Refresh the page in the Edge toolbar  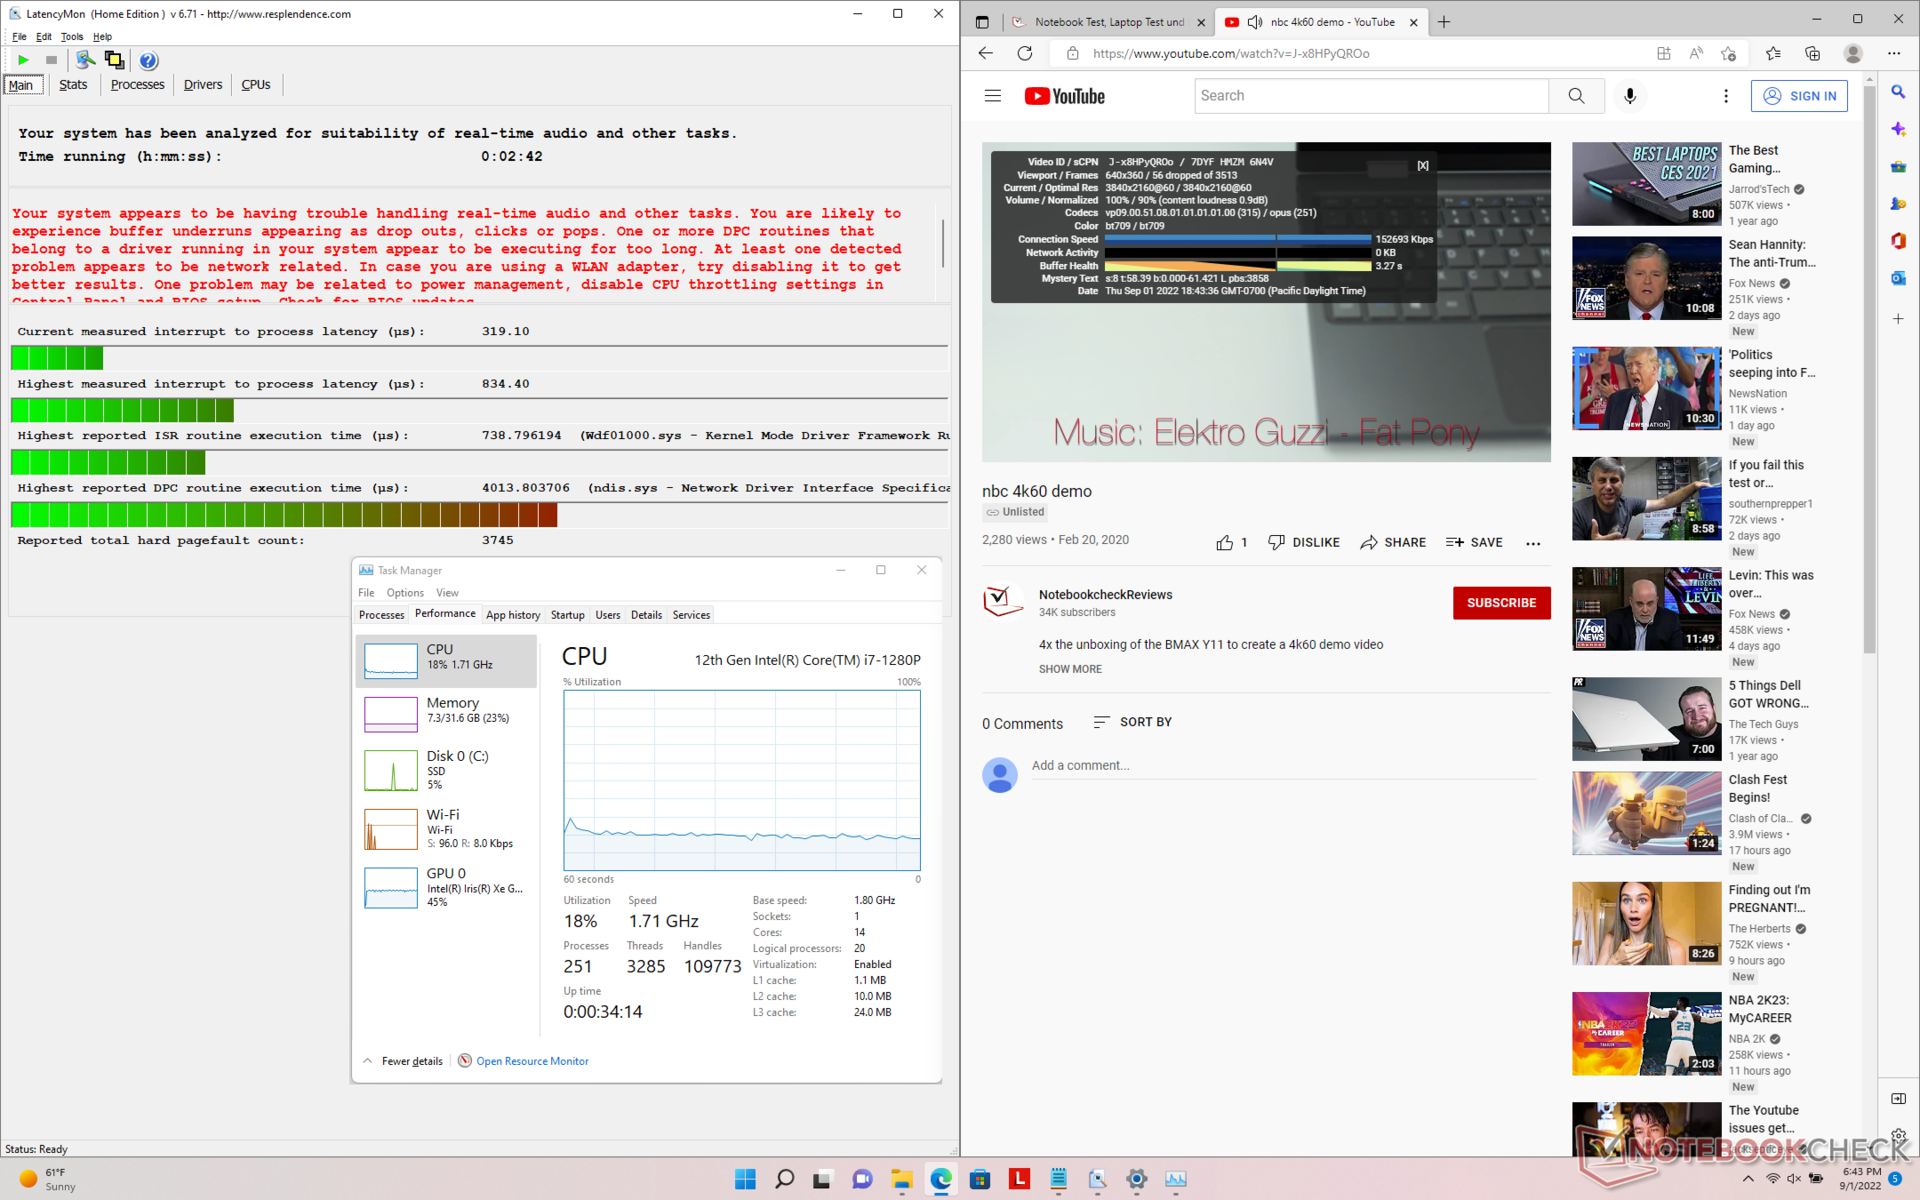click(x=1025, y=53)
